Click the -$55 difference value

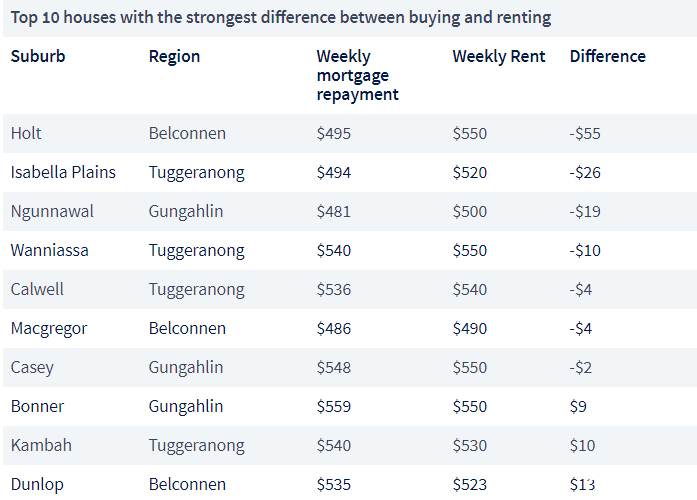coord(585,133)
